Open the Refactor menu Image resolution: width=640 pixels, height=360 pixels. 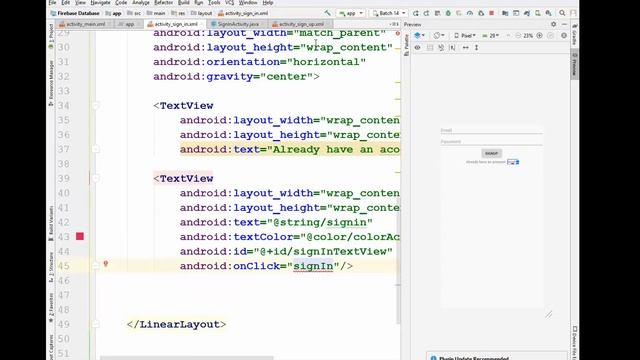tap(163, 2)
